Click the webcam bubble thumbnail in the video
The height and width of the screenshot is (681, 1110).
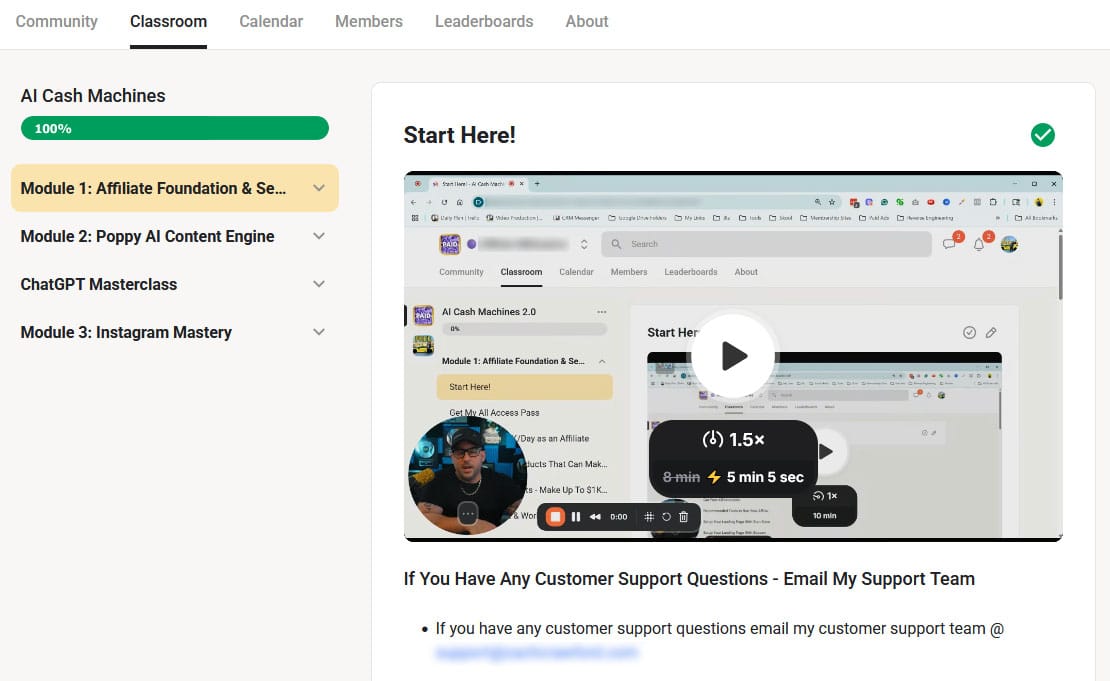click(x=468, y=471)
